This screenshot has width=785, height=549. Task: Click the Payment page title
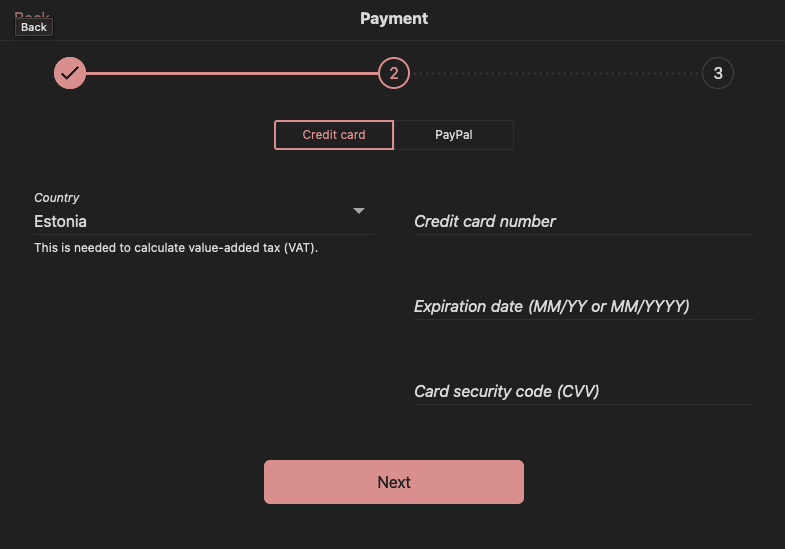(394, 19)
